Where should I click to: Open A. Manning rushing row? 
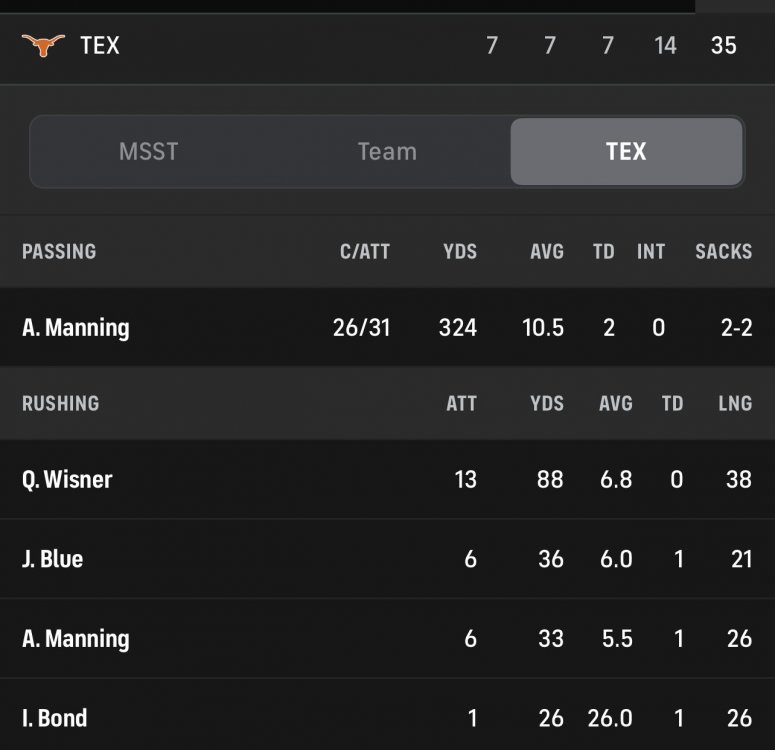76,639
